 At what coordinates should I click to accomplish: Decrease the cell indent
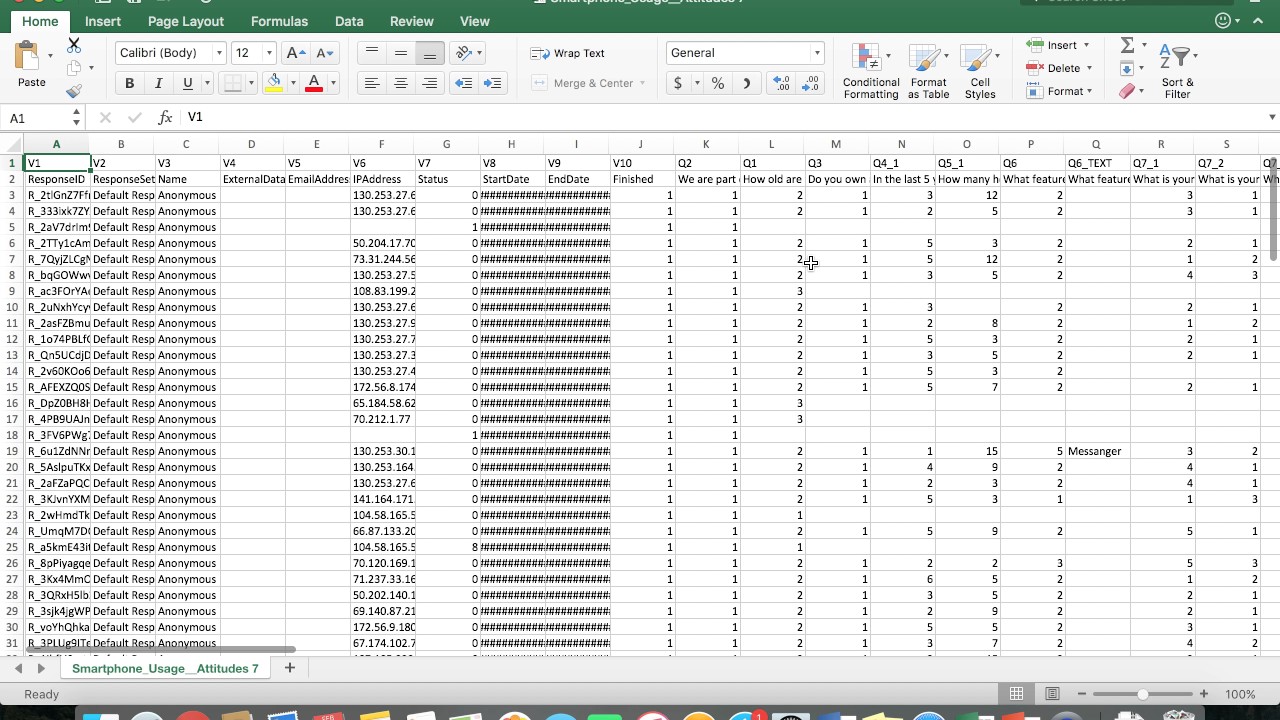coord(463,83)
